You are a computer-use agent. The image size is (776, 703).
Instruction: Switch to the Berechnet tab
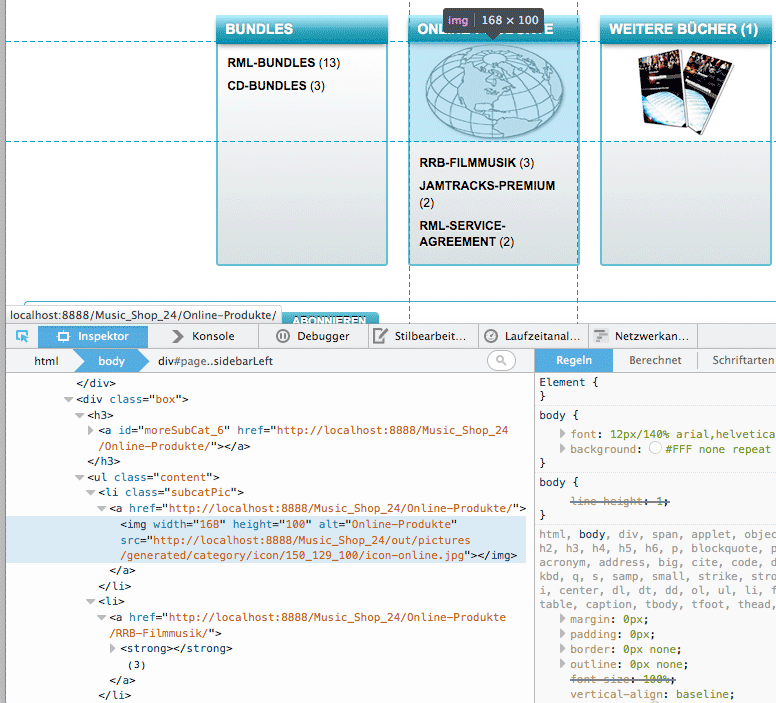pos(655,361)
